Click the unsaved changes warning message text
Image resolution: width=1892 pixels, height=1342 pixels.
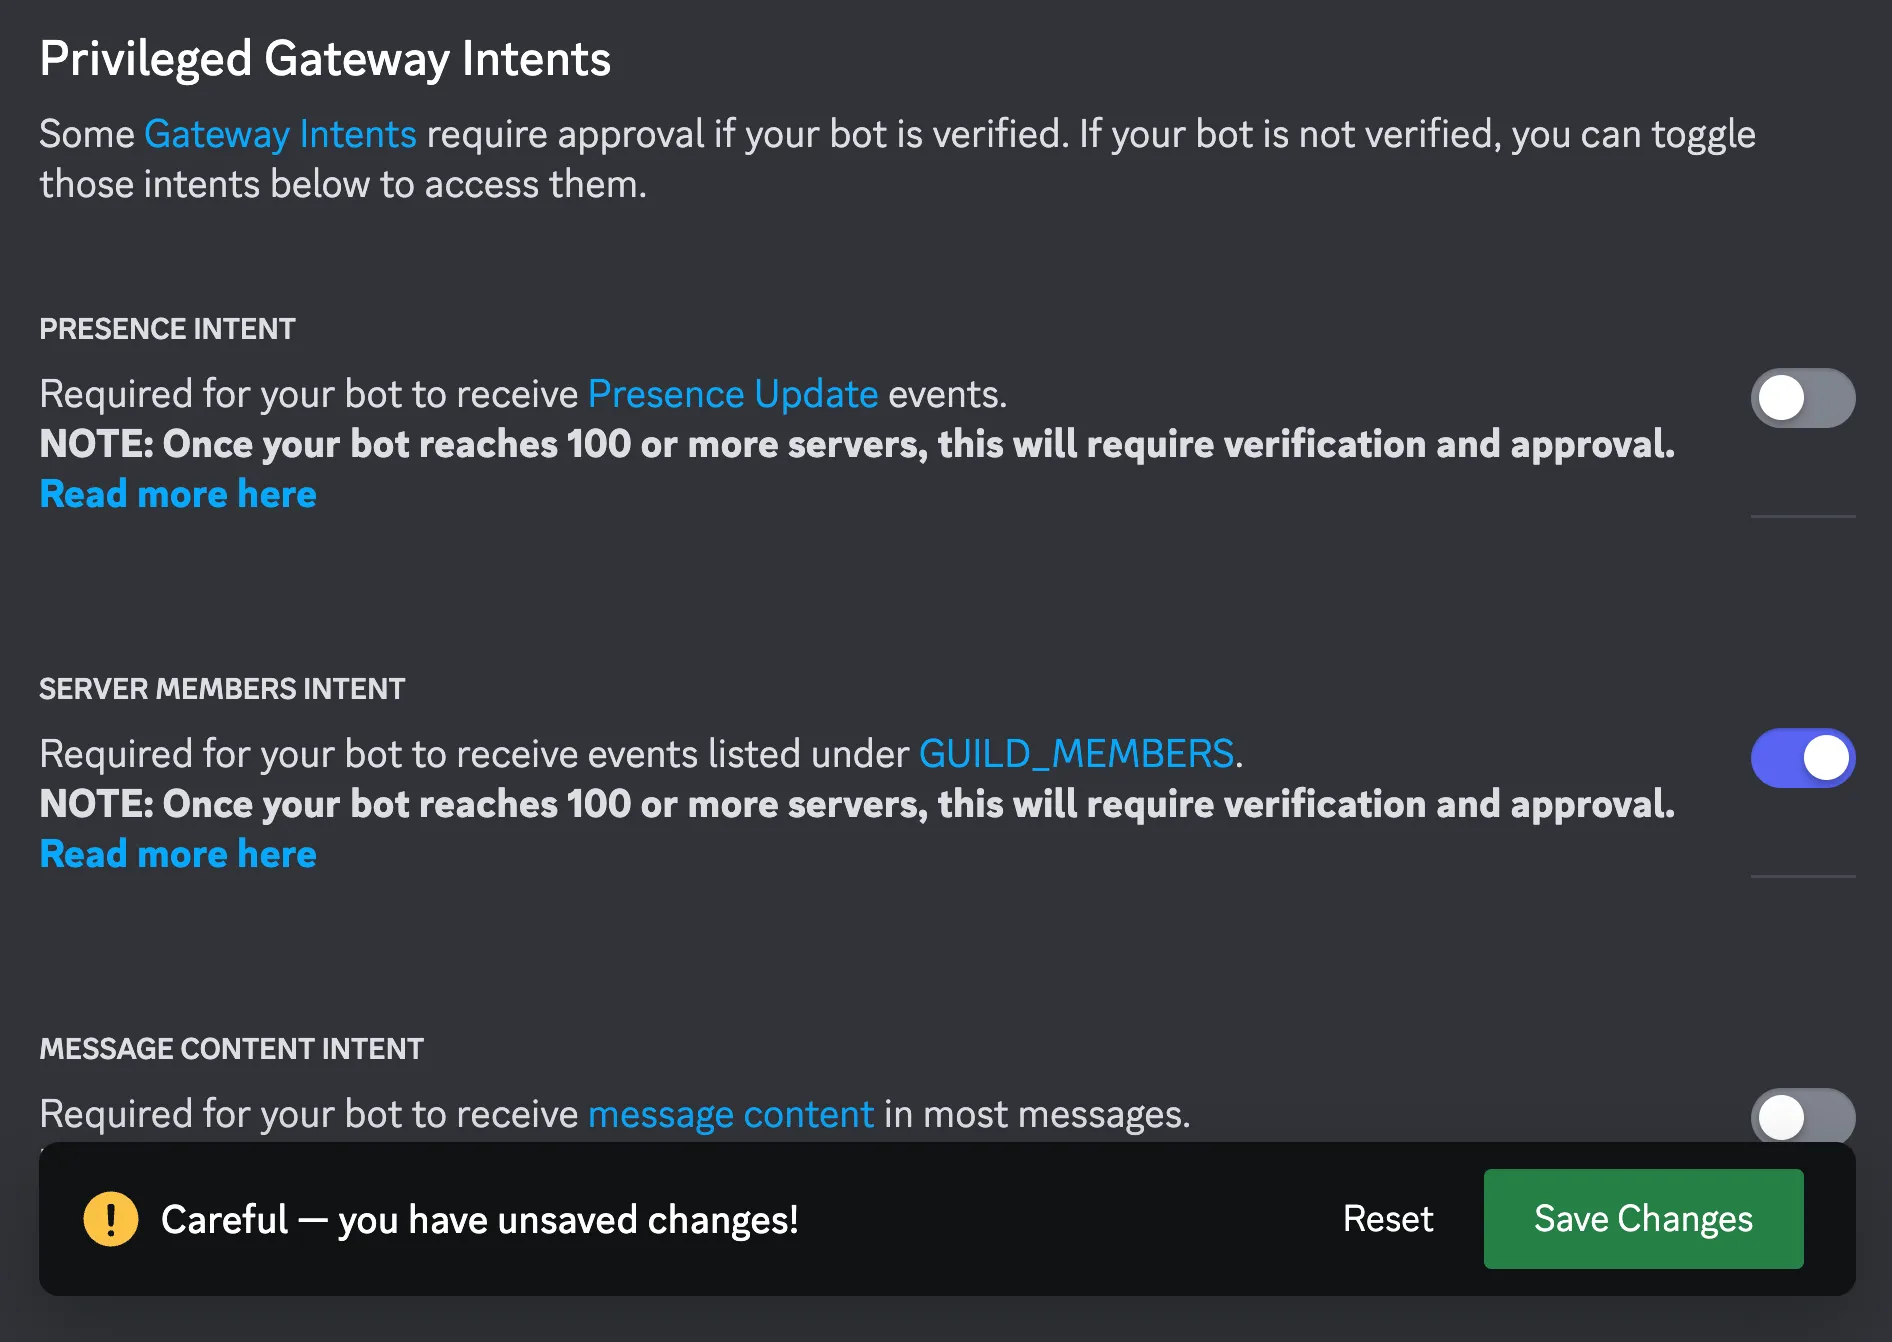pyautogui.click(x=479, y=1220)
